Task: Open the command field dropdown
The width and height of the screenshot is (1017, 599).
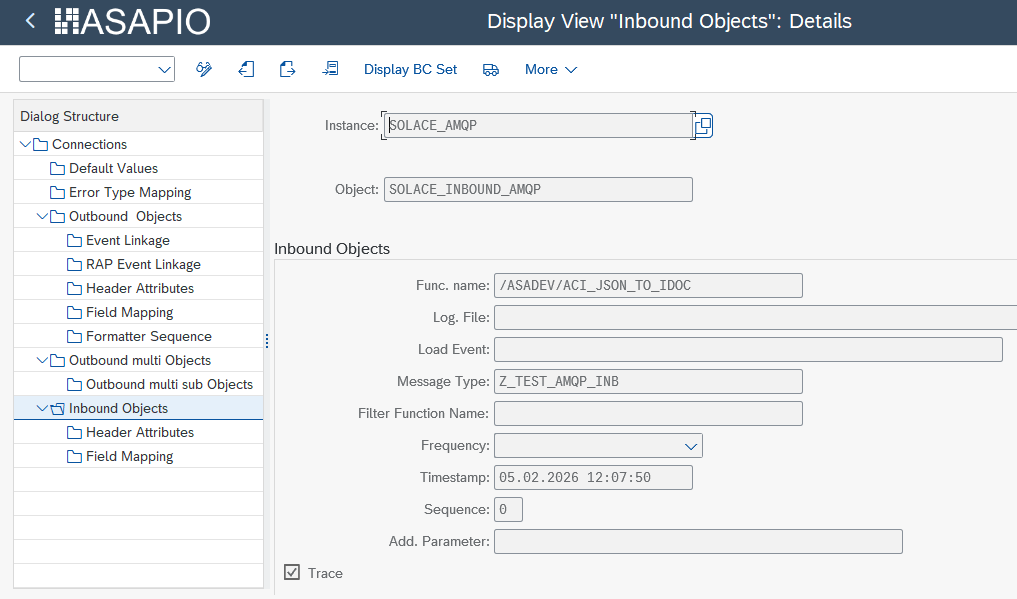Action: (164, 69)
